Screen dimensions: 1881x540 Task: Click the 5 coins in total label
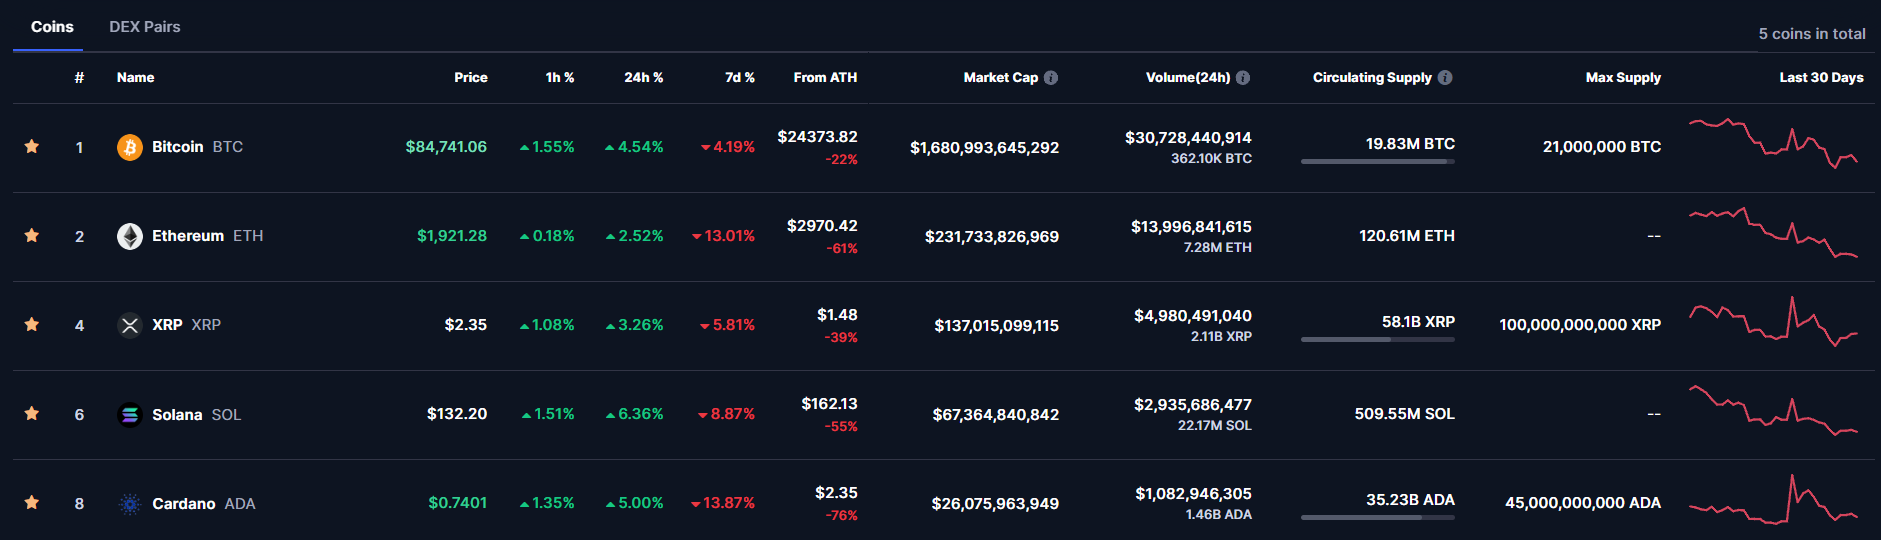click(x=1812, y=34)
